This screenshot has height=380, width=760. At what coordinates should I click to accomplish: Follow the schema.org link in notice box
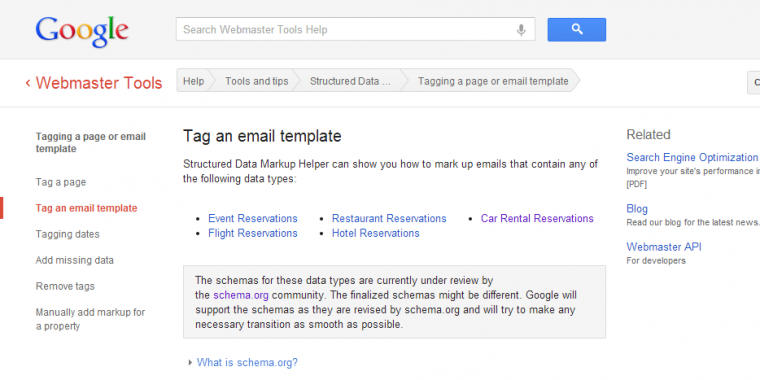(x=240, y=295)
